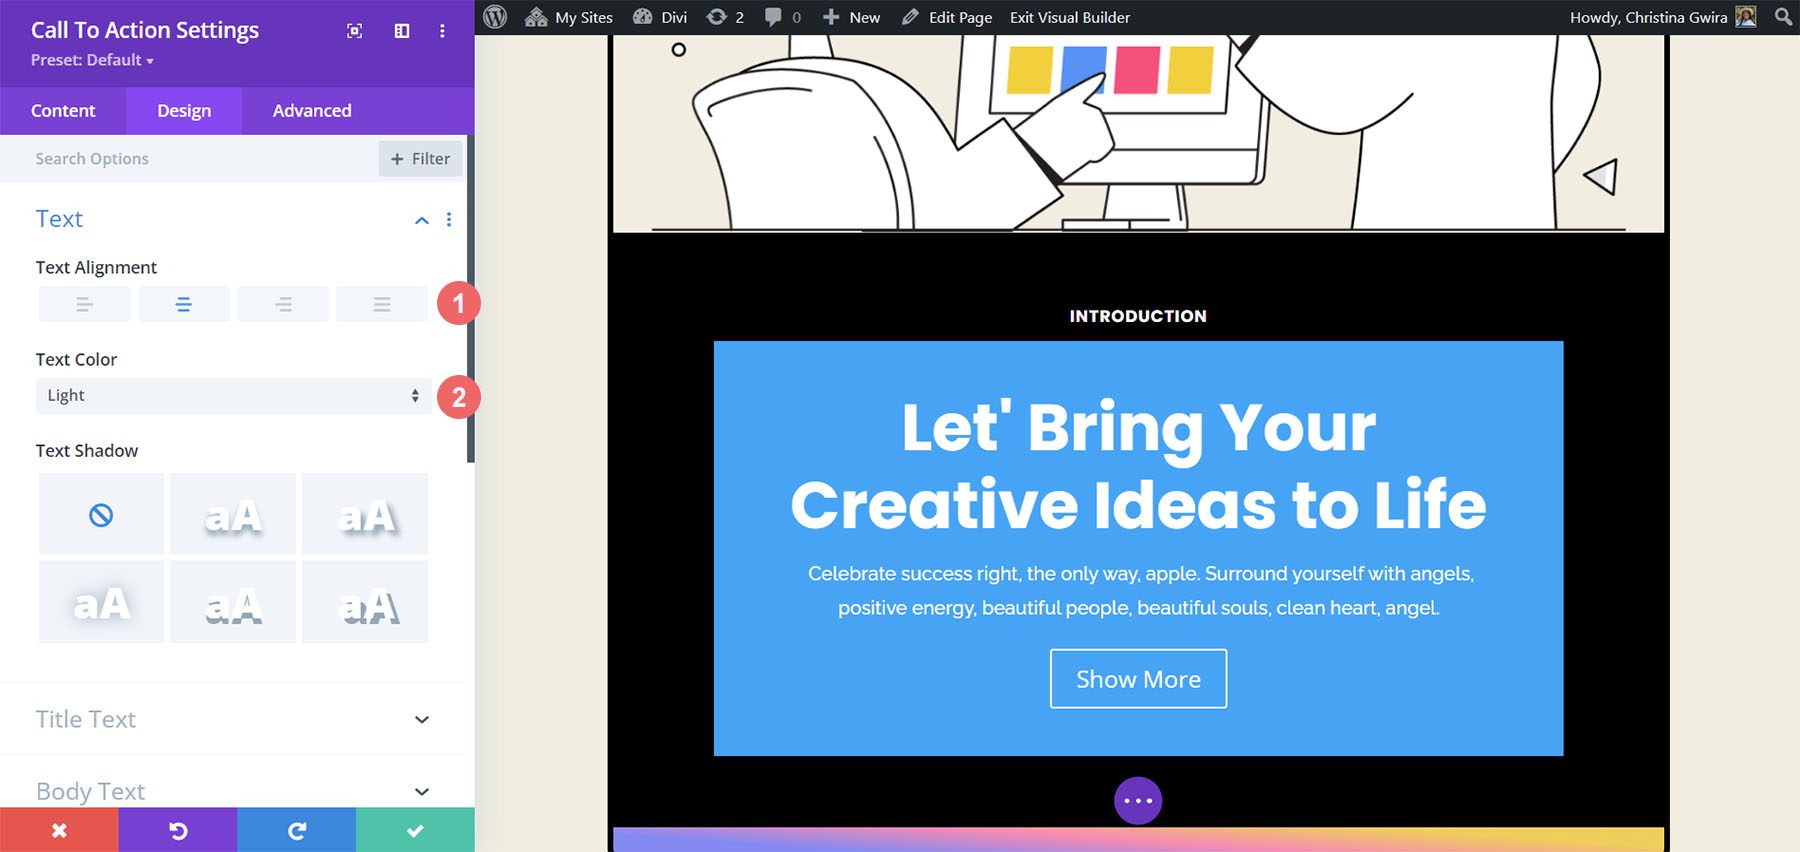Click the purple undo arrow button
Image resolution: width=1800 pixels, height=852 pixels.
(178, 830)
